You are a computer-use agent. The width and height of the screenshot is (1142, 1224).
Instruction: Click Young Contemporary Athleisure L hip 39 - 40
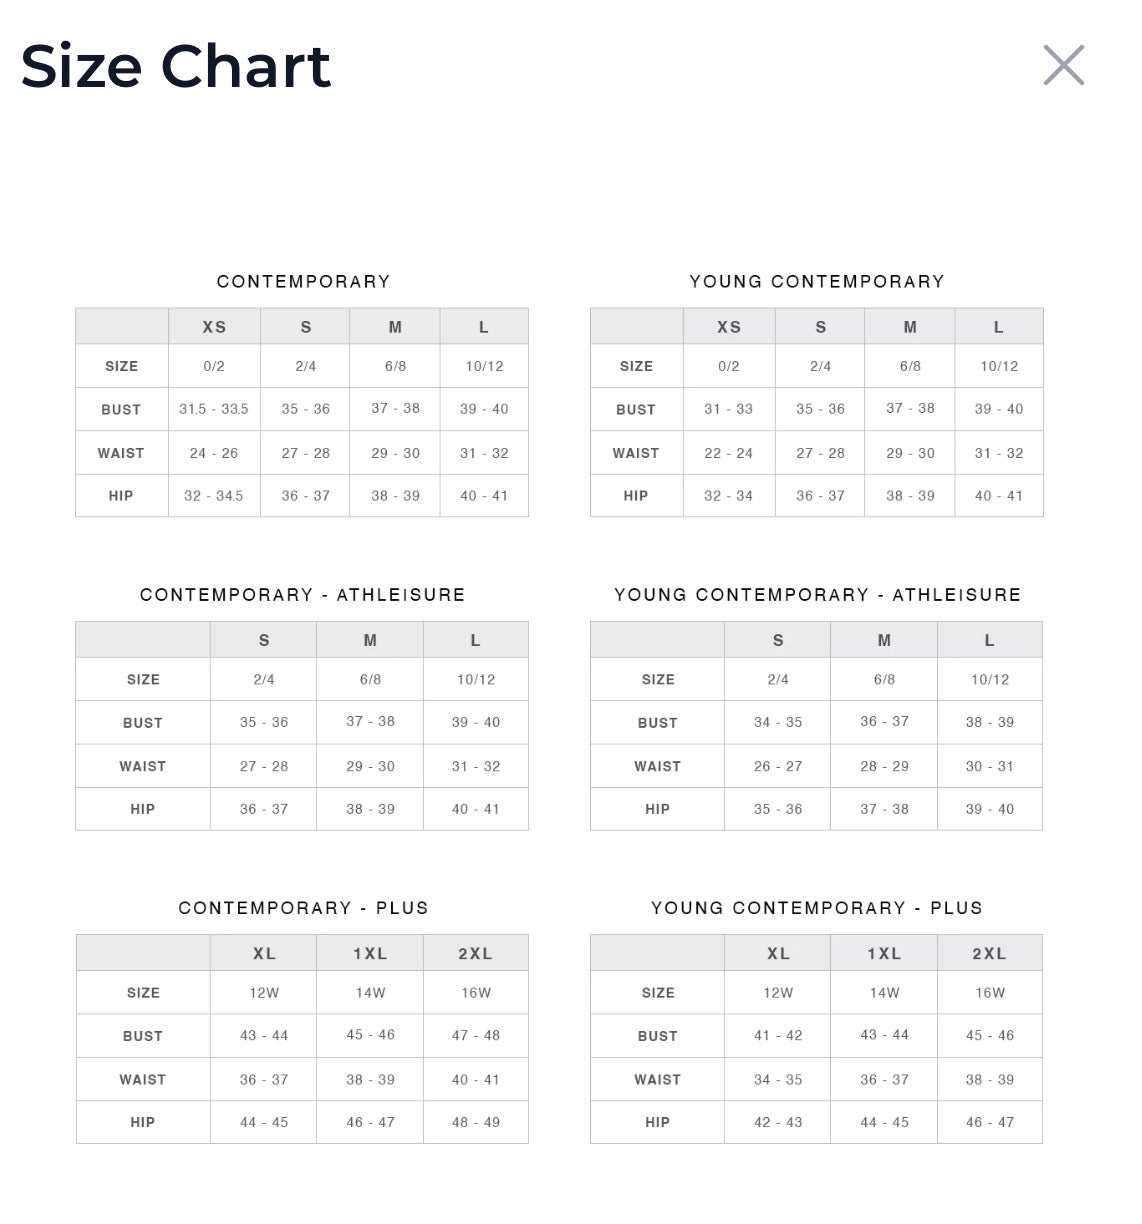990,809
